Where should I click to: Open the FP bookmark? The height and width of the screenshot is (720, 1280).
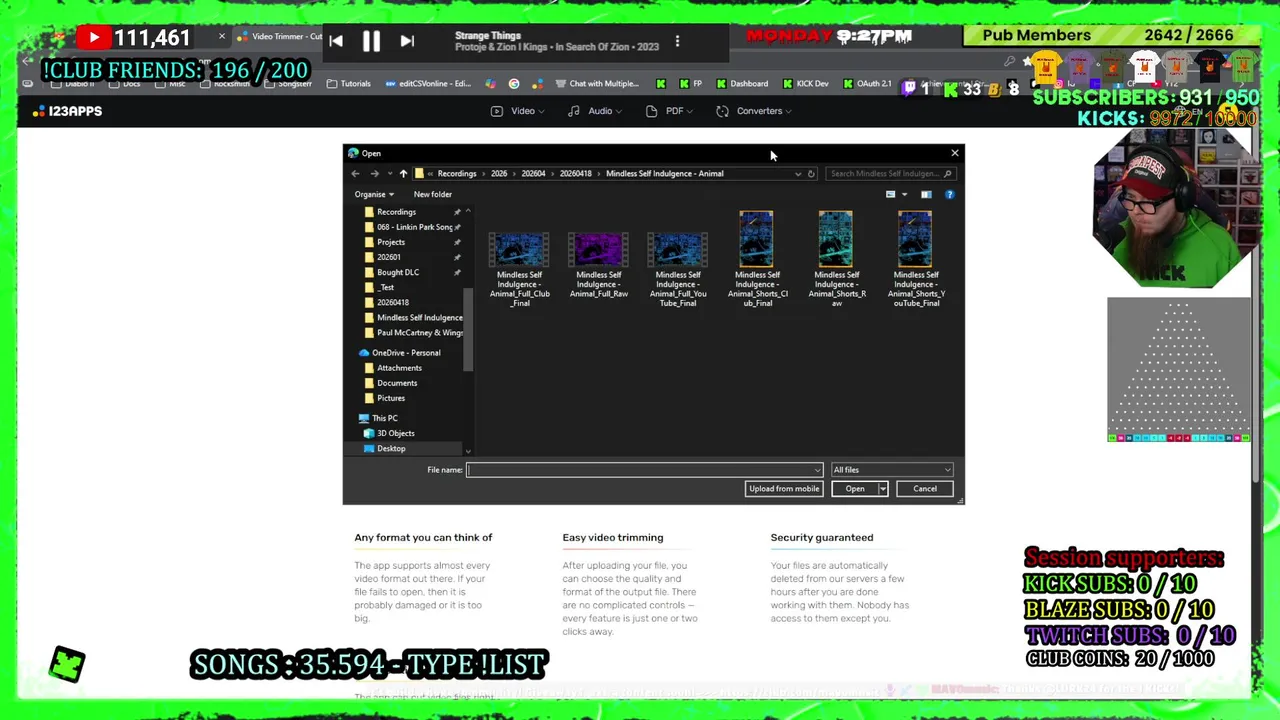(x=691, y=84)
